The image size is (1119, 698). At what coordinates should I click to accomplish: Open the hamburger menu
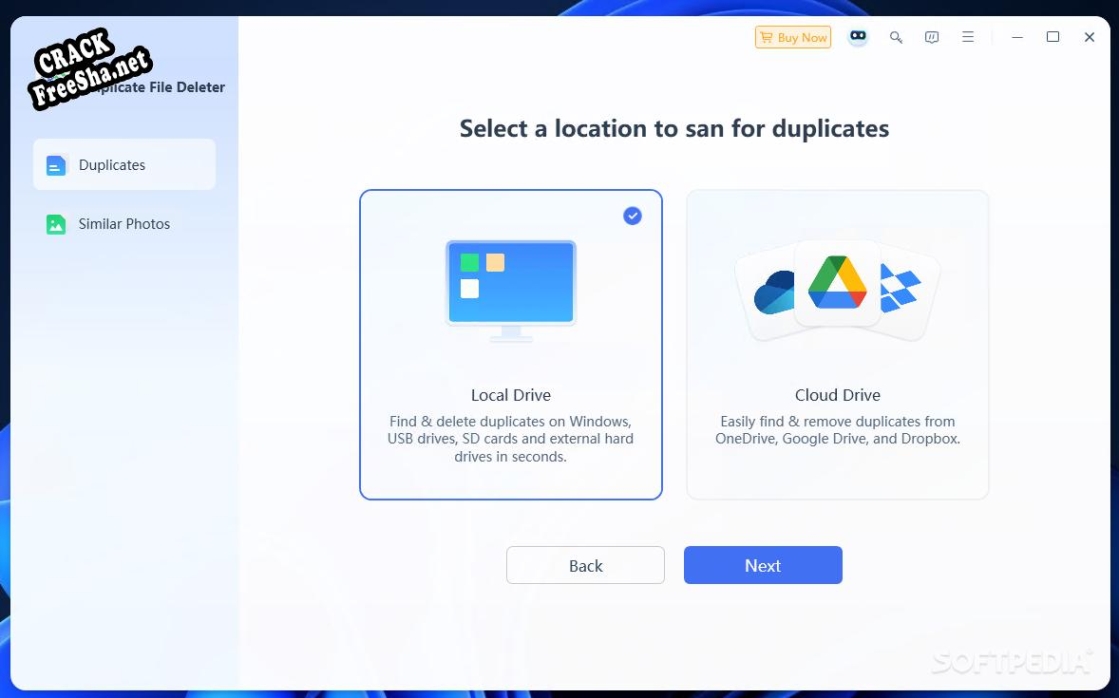click(967, 37)
